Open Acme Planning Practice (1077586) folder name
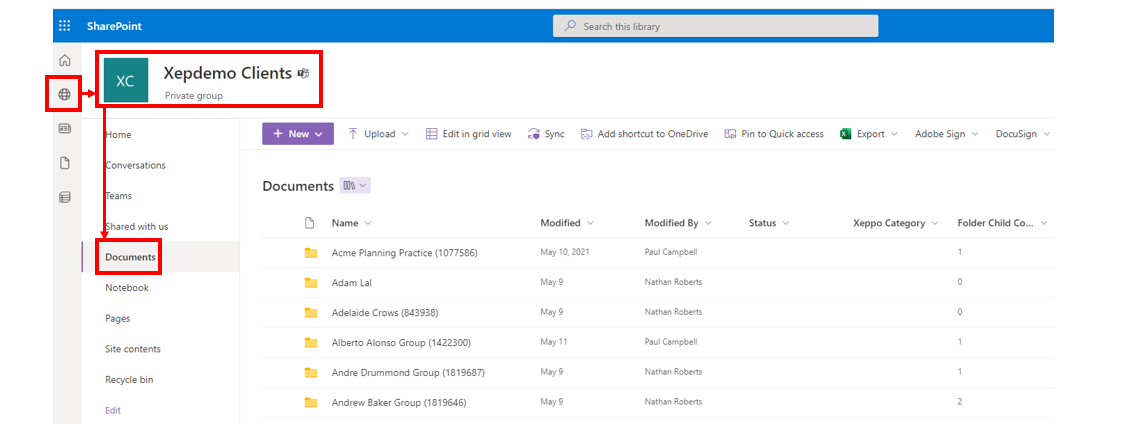 click(405, 253)
